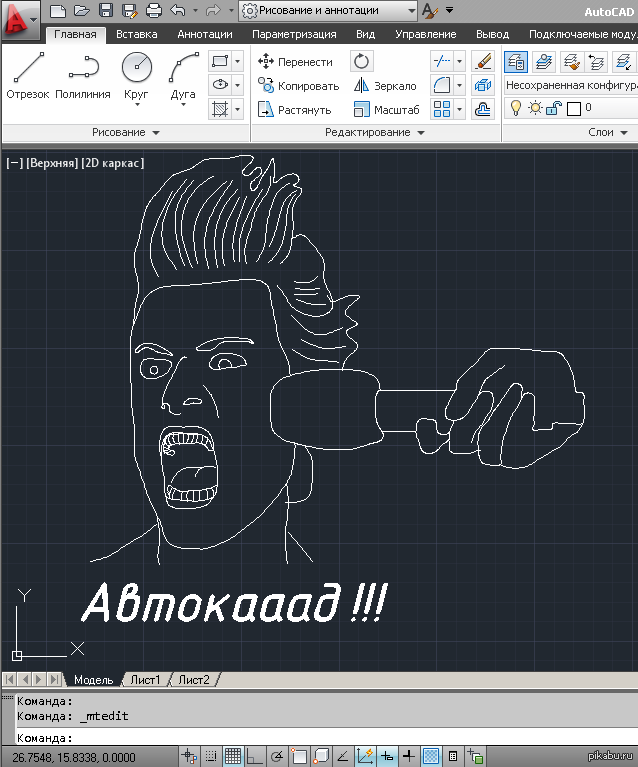Click the Array tool icon
This screenshot has width=638, height=767.
[442, 109]
